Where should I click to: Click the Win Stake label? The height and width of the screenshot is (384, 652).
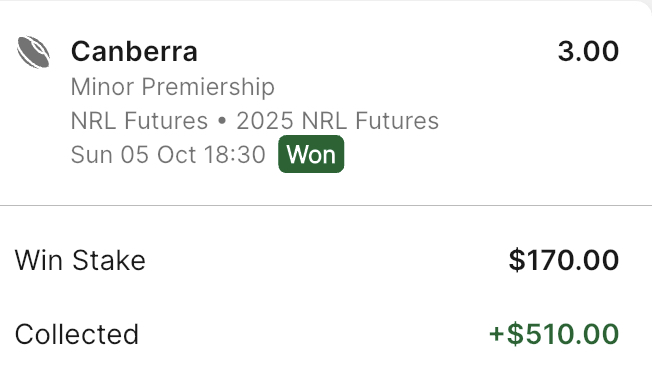80,260
